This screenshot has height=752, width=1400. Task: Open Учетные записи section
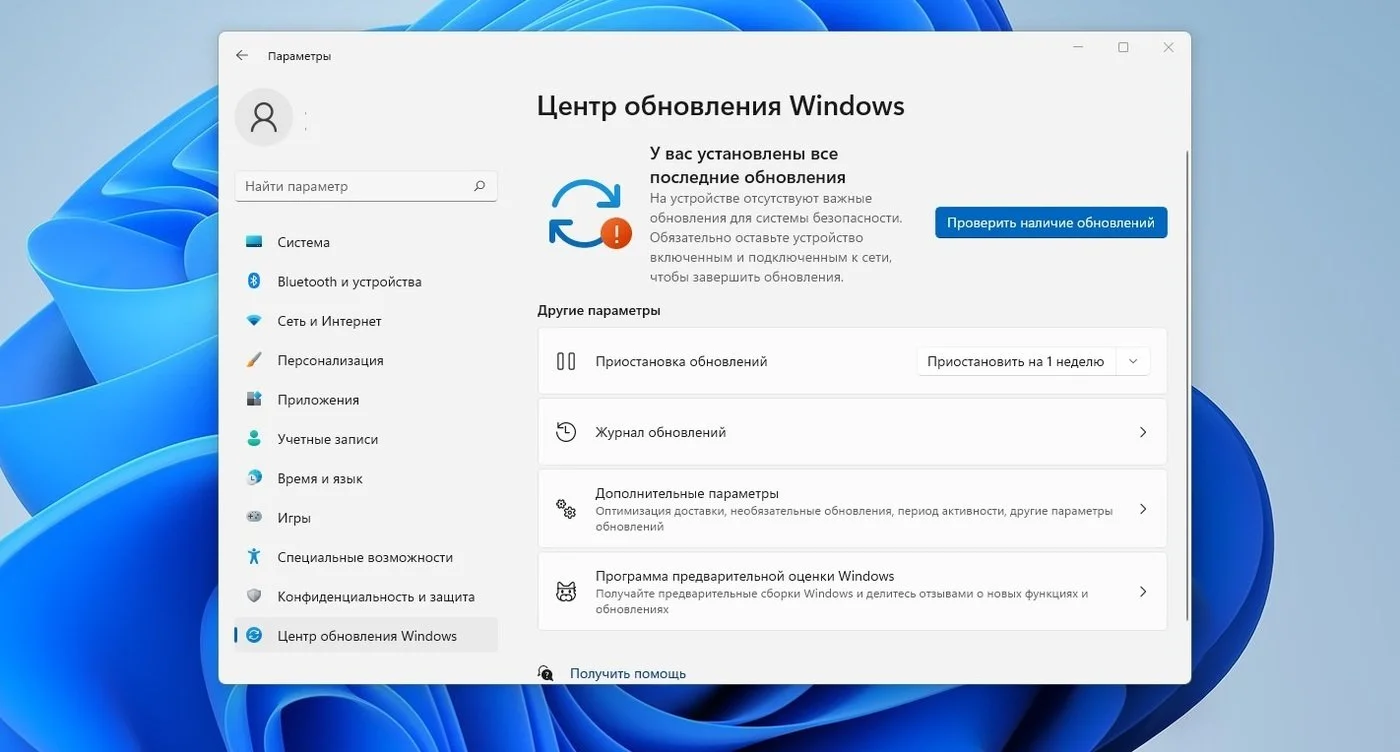pyautogui.click(x=366, y=439)
